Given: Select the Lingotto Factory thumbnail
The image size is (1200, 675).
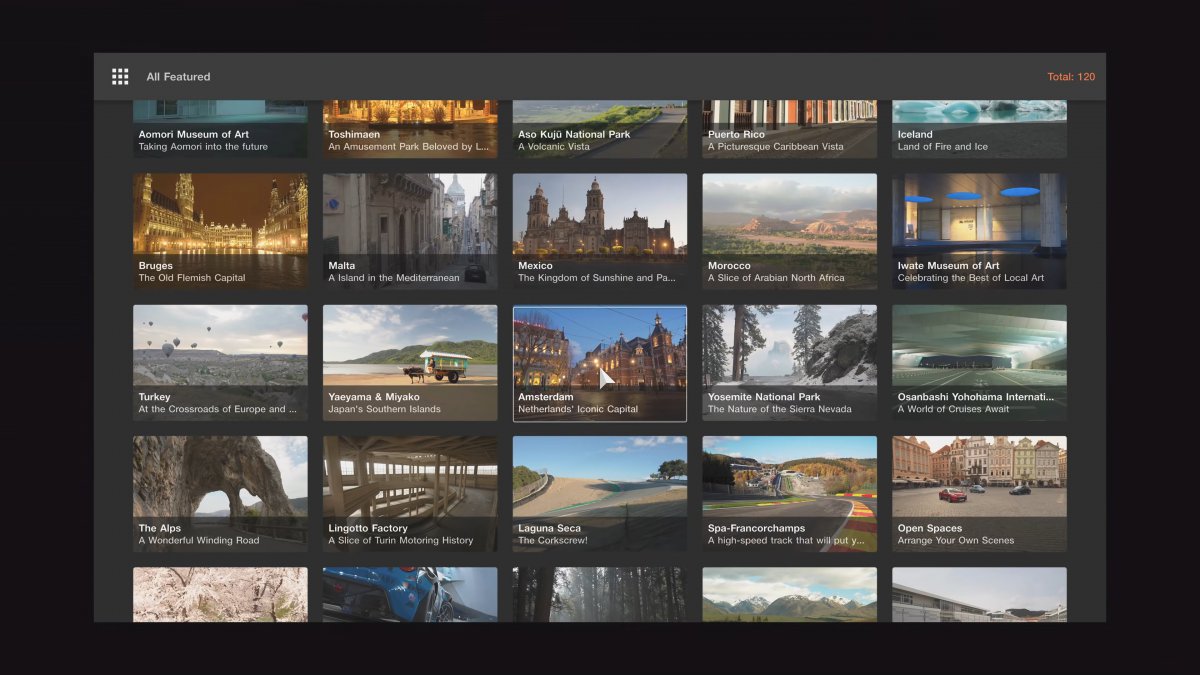Looking at the screenshot, I should (410, 494).
